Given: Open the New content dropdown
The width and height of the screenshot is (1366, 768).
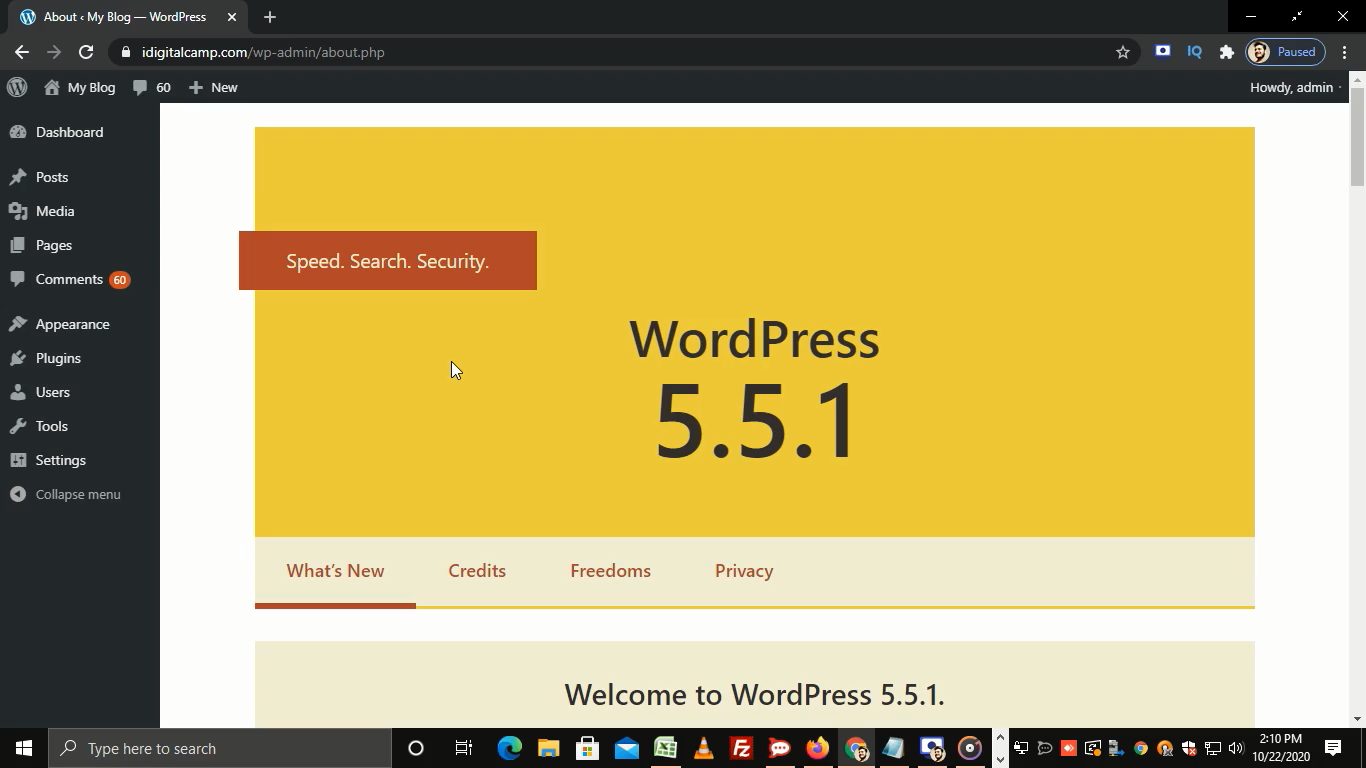Looking at the screenshot, I should pyautogui.click(x=213, y=87).
